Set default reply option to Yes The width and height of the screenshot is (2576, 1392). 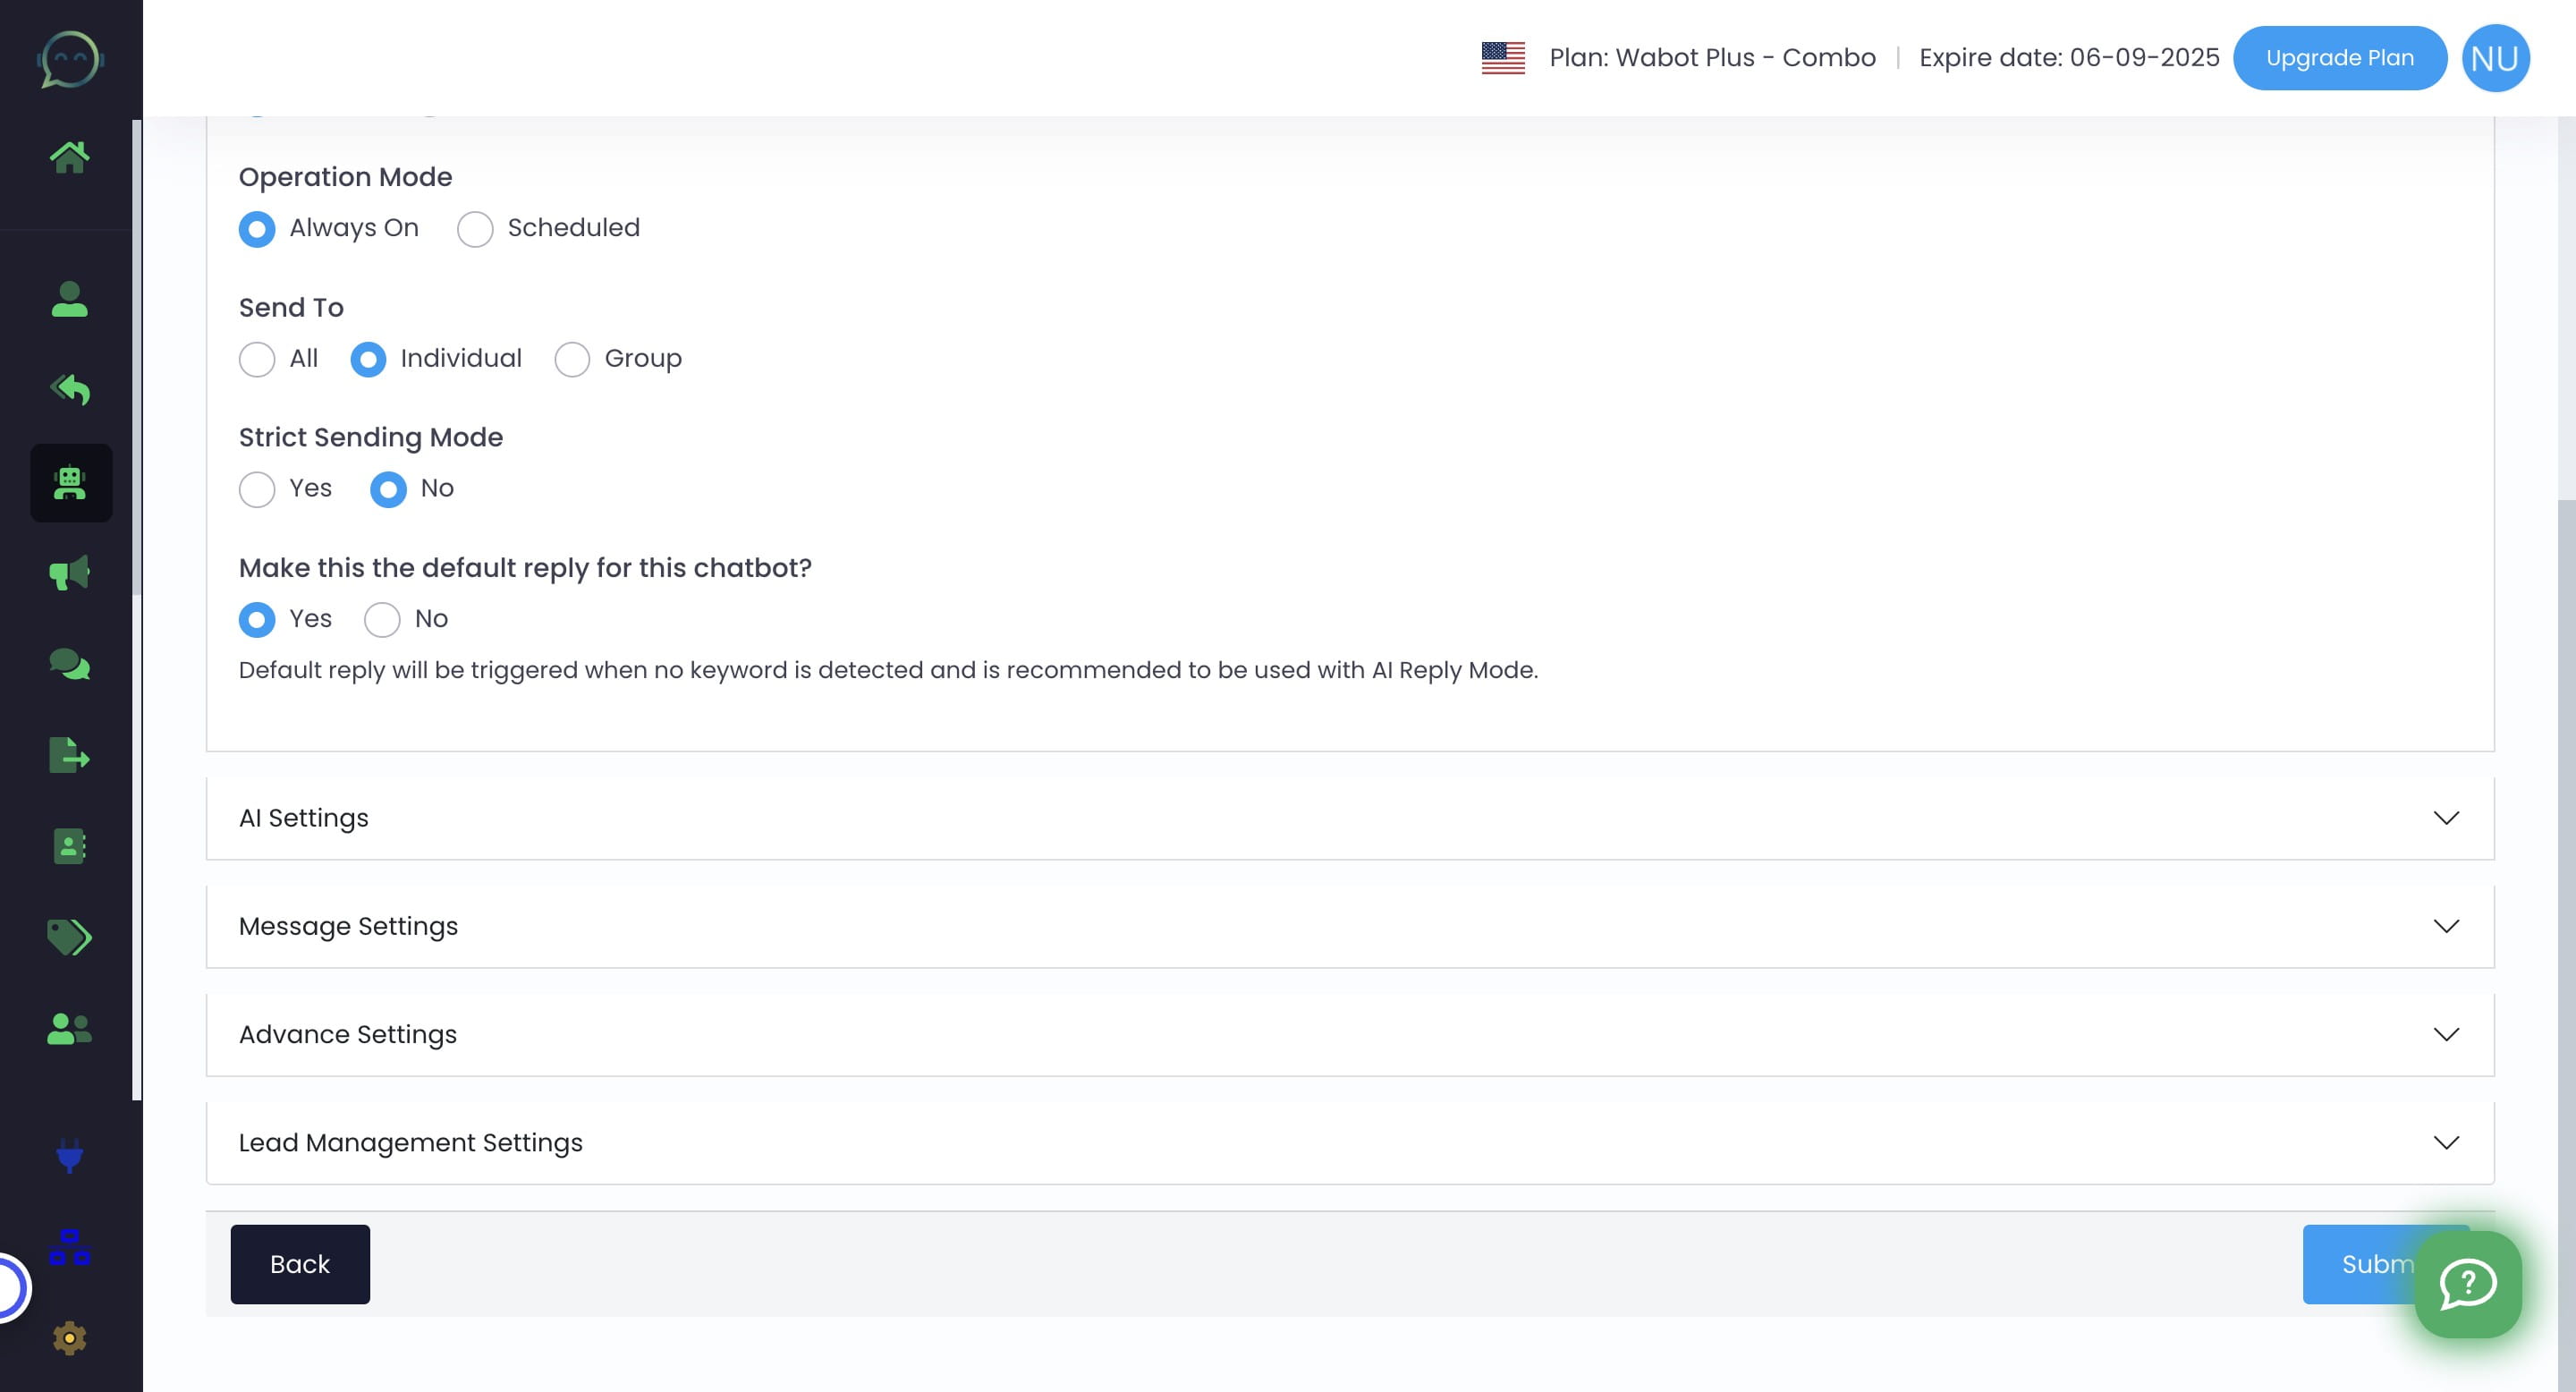coord(257,620)
